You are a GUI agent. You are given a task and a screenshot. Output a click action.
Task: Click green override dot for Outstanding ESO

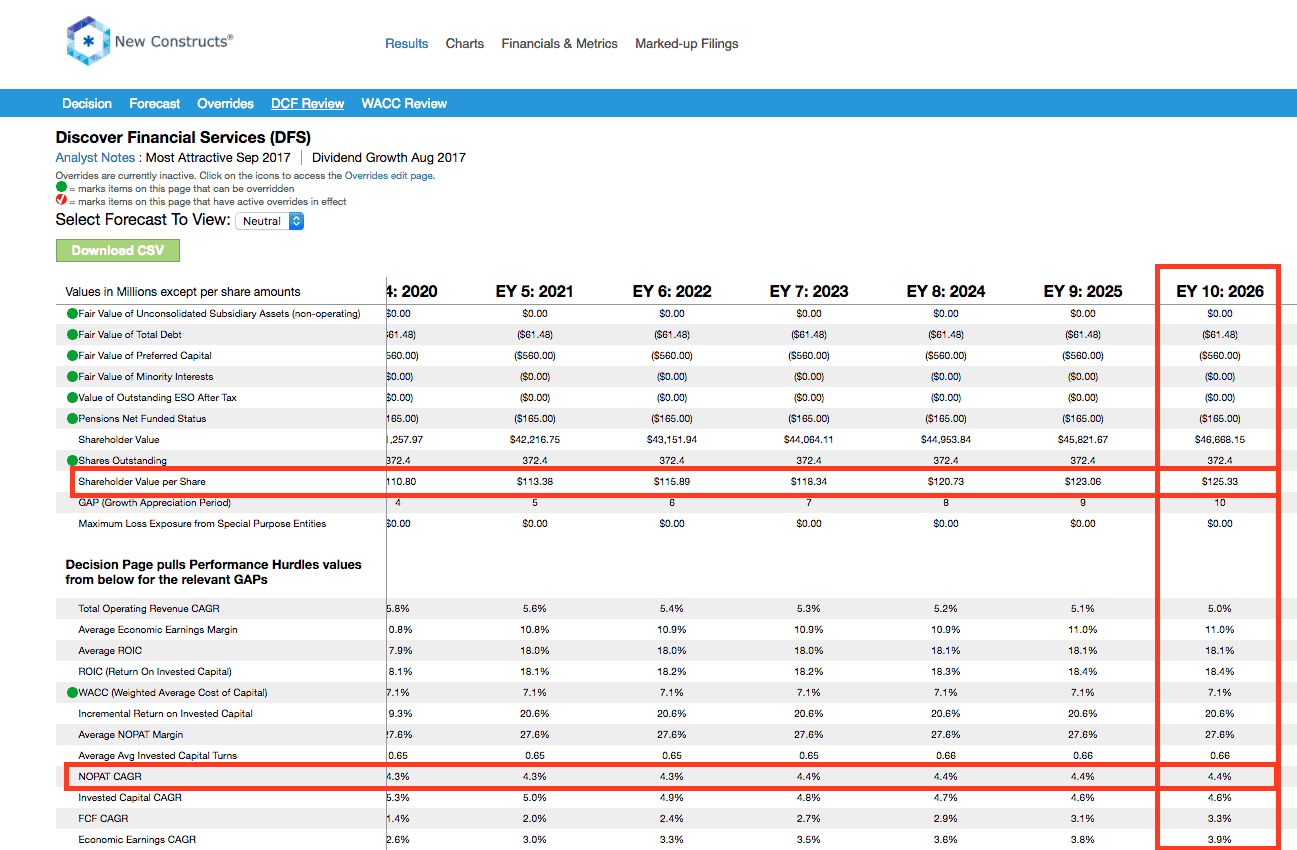coord(72,398)
